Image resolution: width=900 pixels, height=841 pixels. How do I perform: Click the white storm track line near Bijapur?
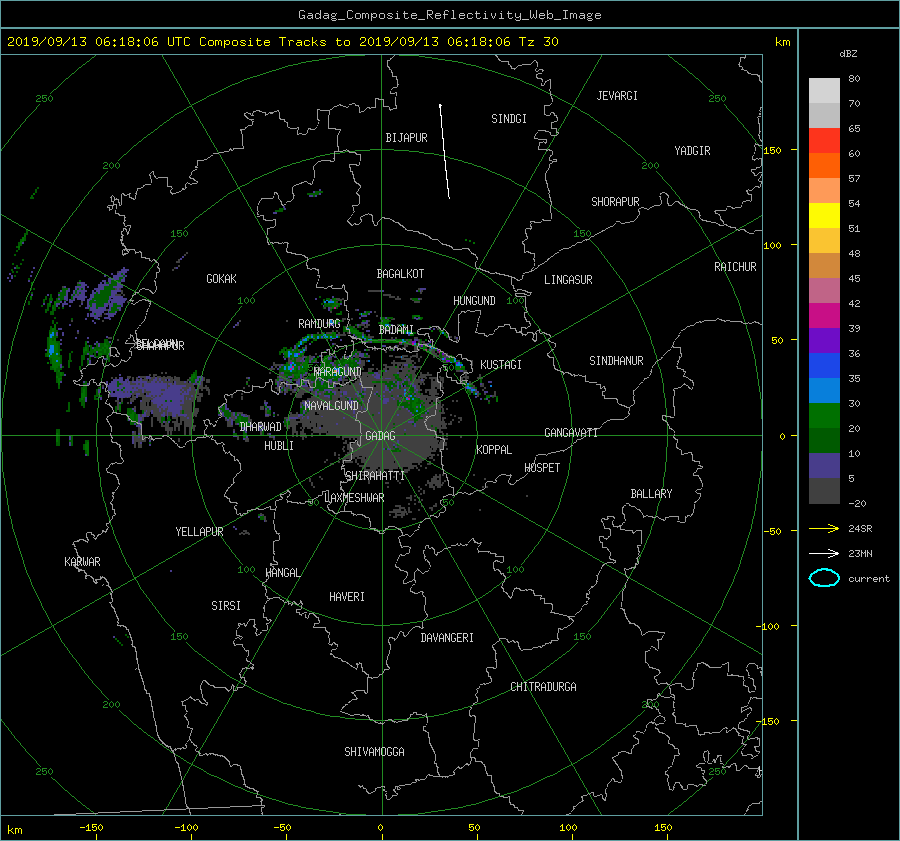(x=445, y=152)
